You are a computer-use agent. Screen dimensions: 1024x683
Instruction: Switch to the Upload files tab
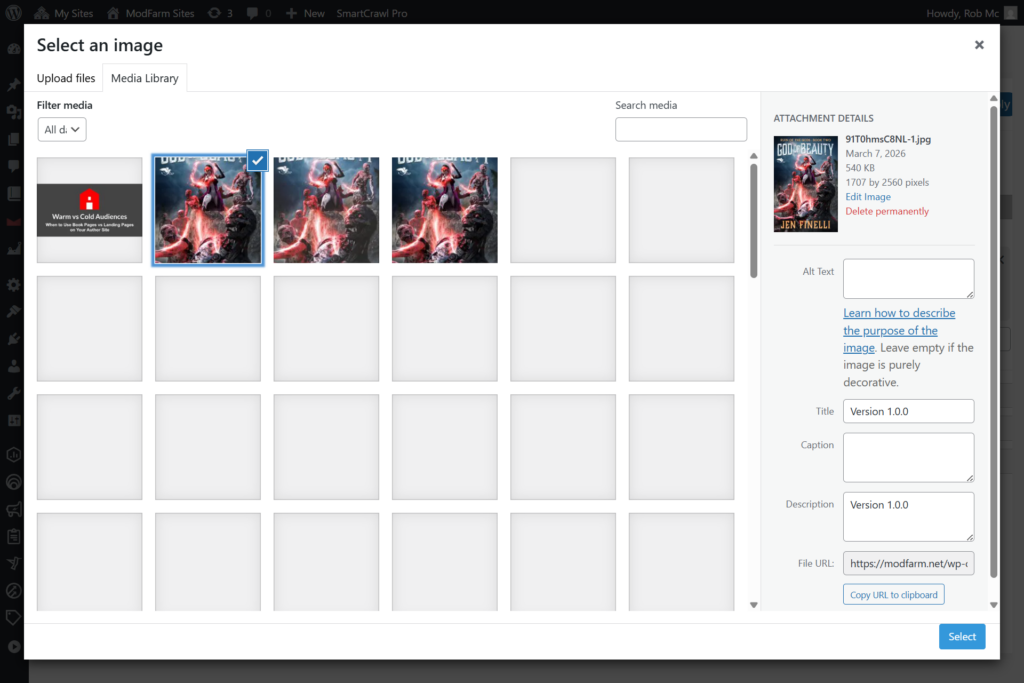[x=66, y=78]
